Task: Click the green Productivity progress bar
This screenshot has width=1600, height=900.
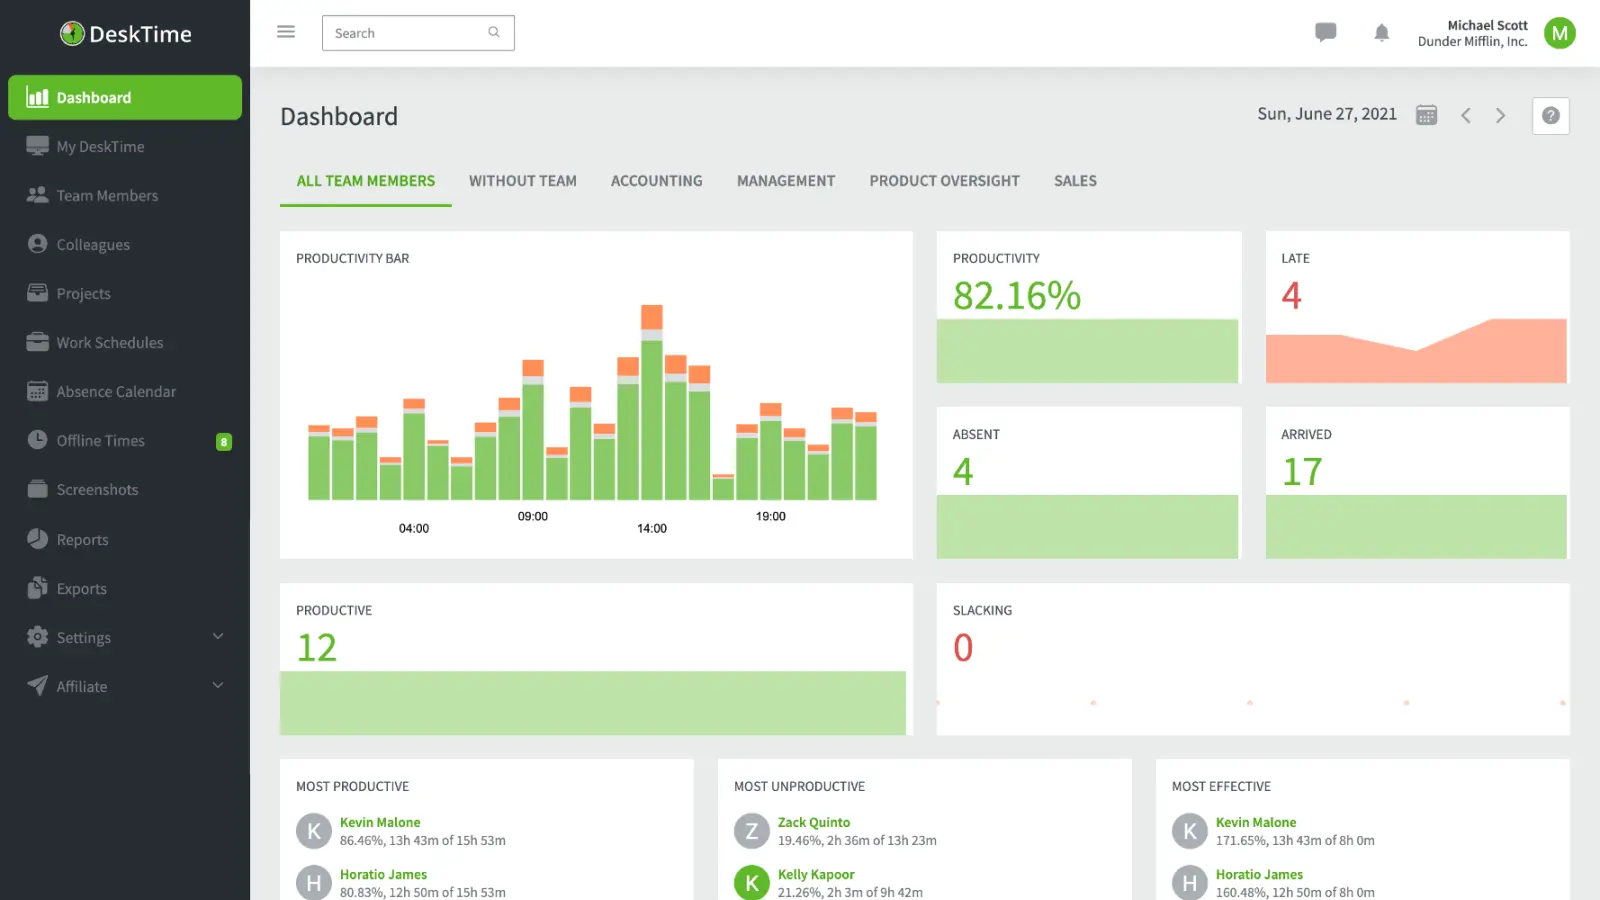Action: [x=1087, y=351]
